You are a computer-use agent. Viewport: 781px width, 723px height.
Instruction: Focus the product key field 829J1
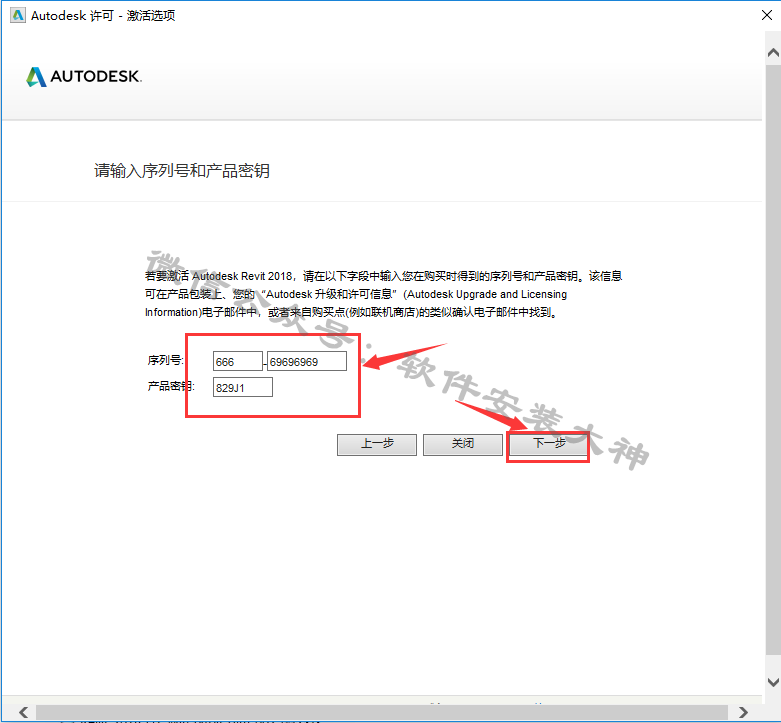[x=243, y=387]
